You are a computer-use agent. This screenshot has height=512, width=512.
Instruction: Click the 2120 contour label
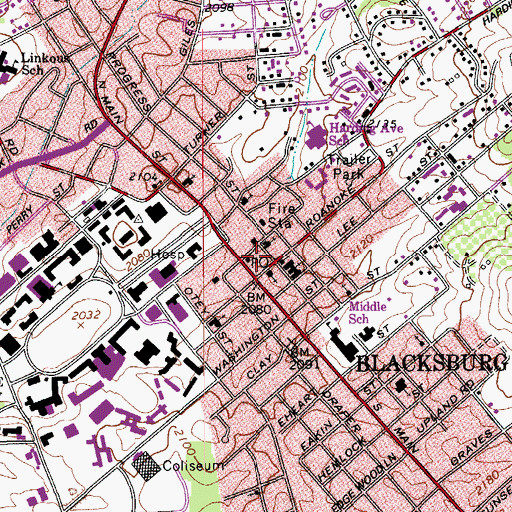[x=362, y=246]
